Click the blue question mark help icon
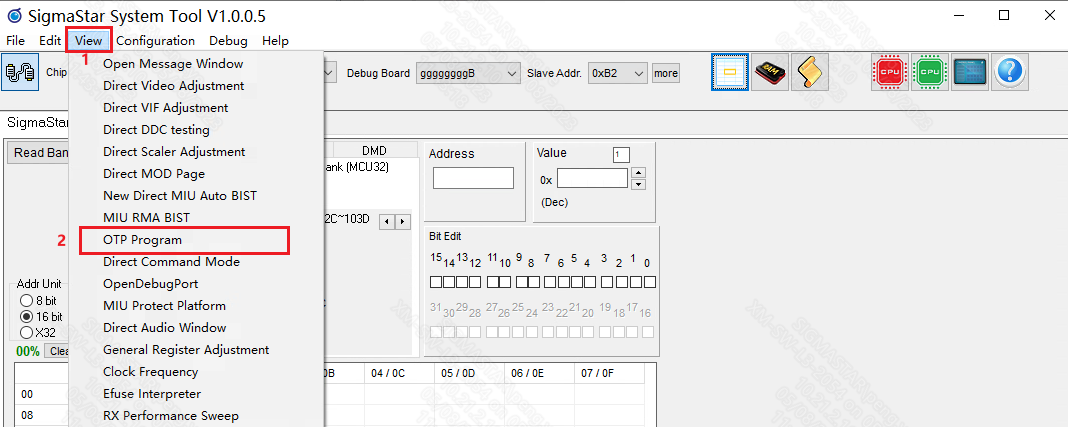 coord(1010,72)
